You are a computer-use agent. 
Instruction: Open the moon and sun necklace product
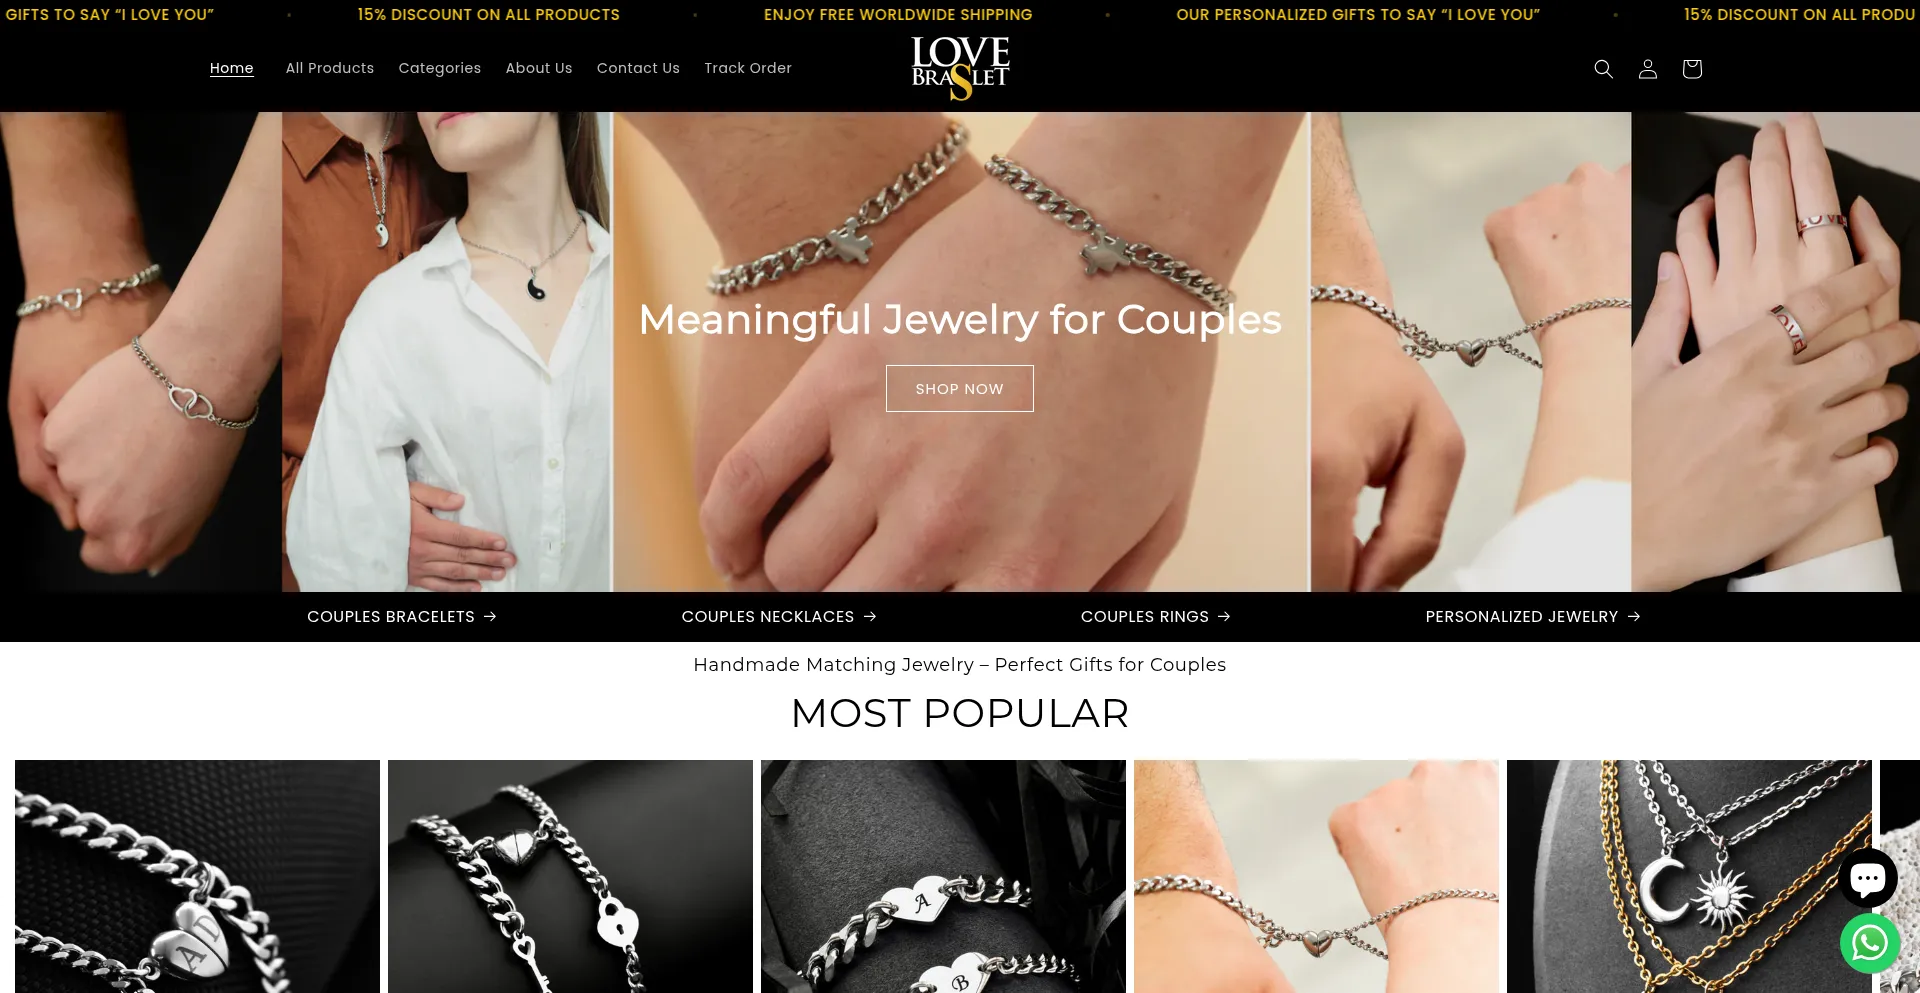pos(1689,876)
